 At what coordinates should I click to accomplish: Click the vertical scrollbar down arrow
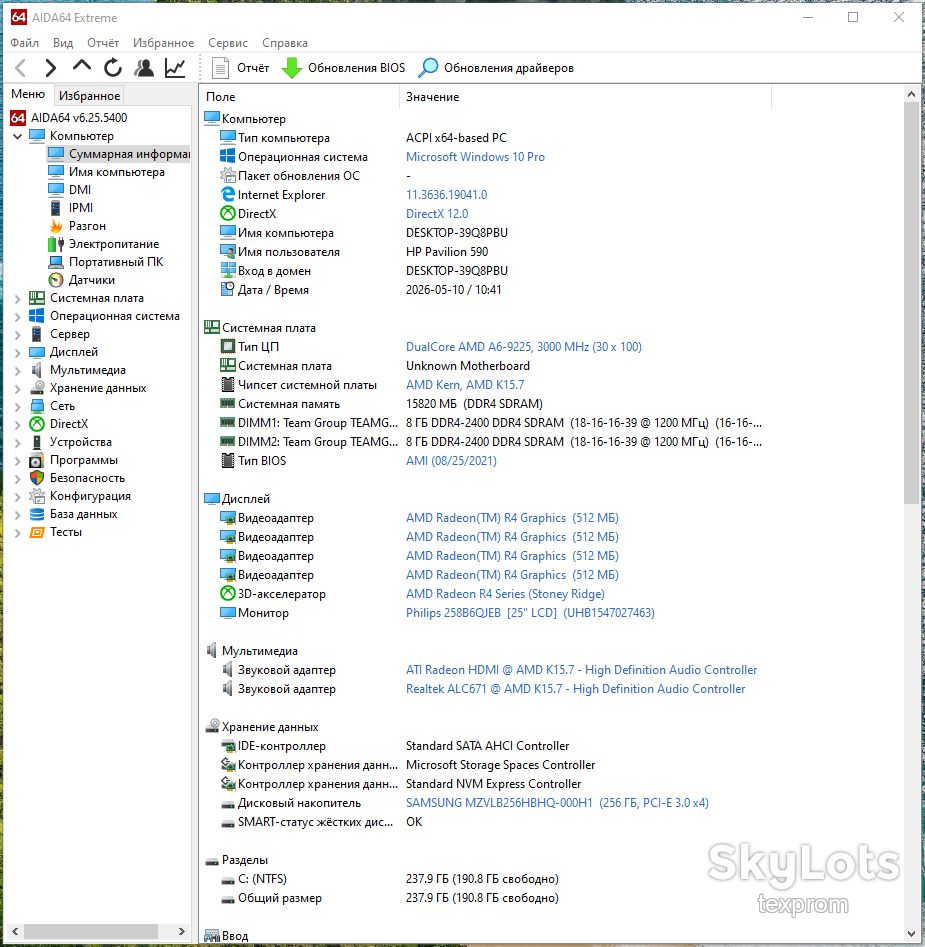[911, 934]
